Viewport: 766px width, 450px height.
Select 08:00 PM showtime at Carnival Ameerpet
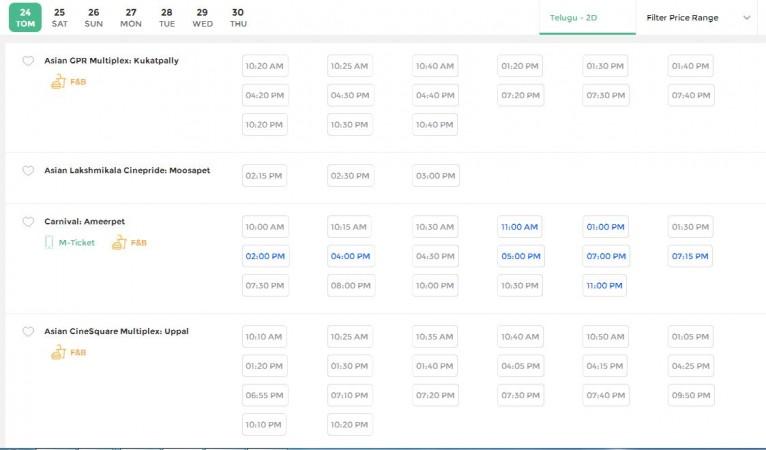point(351,285)
